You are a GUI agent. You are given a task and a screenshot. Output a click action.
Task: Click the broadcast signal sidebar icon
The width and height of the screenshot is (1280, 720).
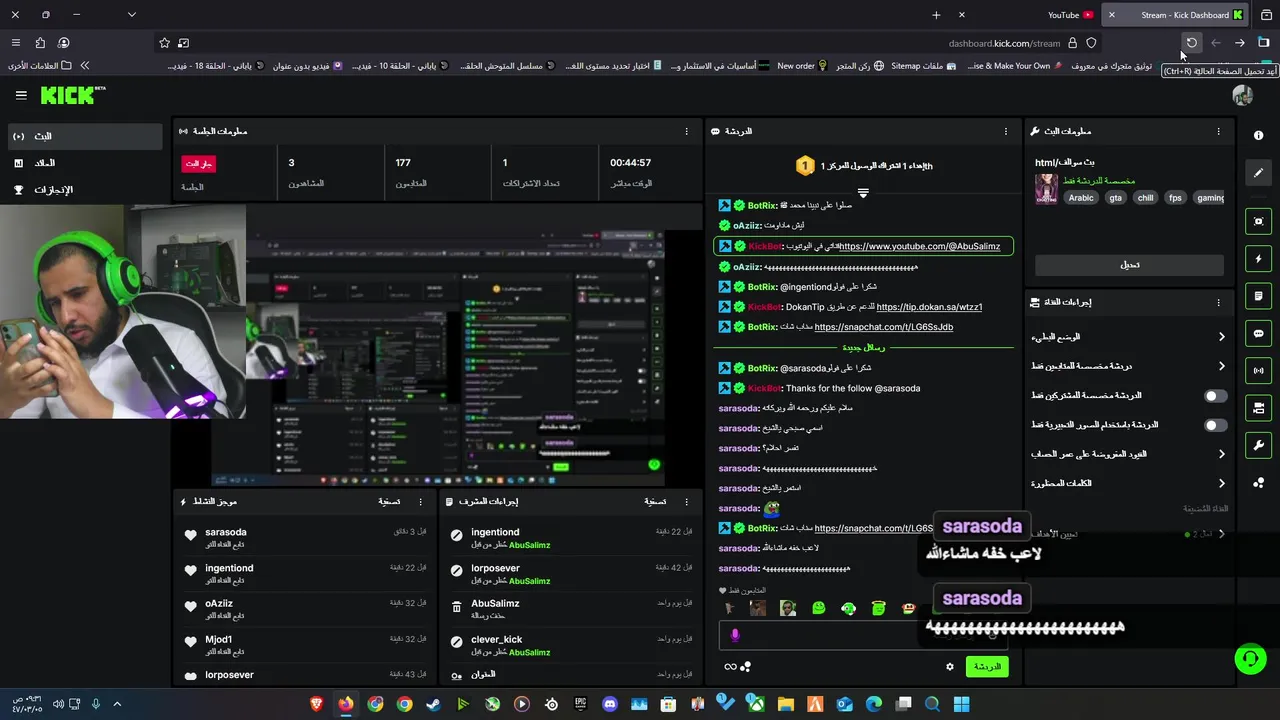click(1259, 371)
